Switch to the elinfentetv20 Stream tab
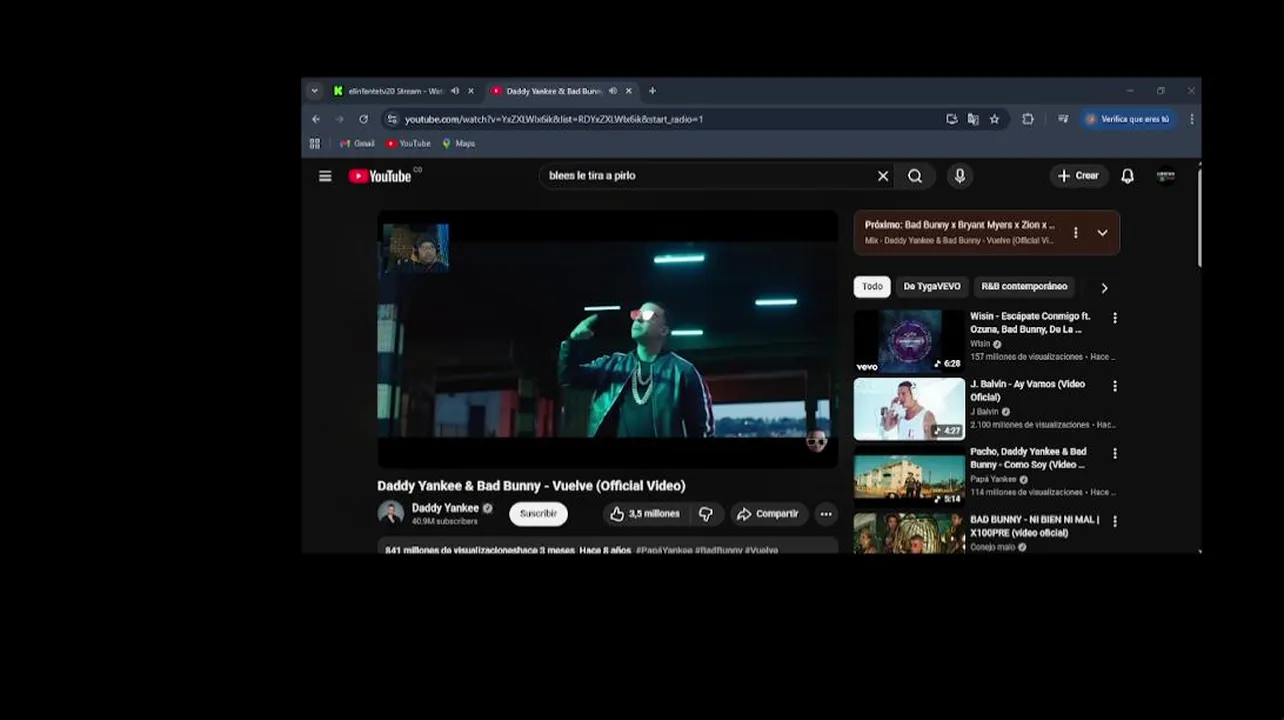Screen dimensions: 1284x720 point(394,91)
